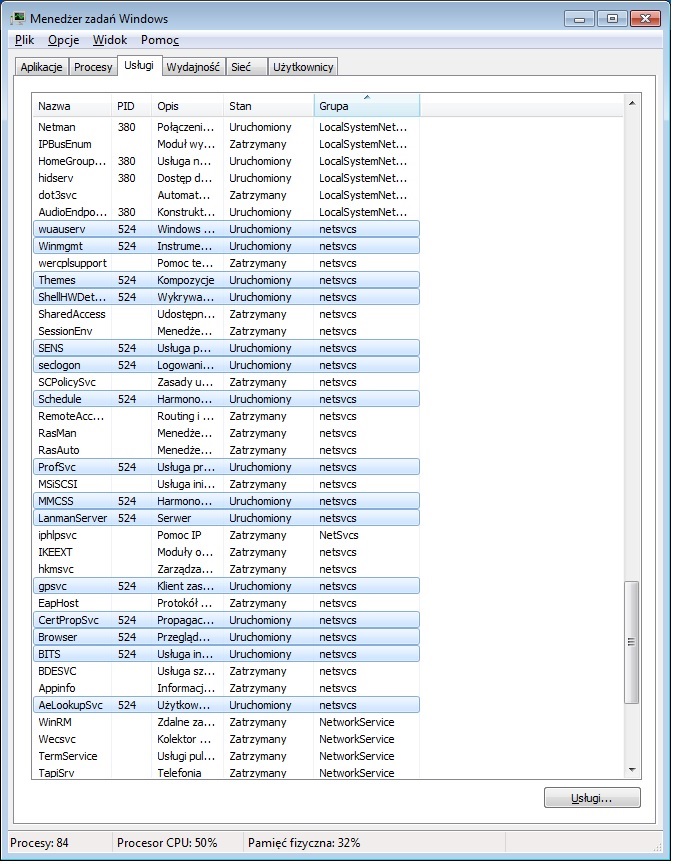This screenshot has height=864, width=674.
Task: Click the scrollbar down arrow
Action: click(632, 770)
